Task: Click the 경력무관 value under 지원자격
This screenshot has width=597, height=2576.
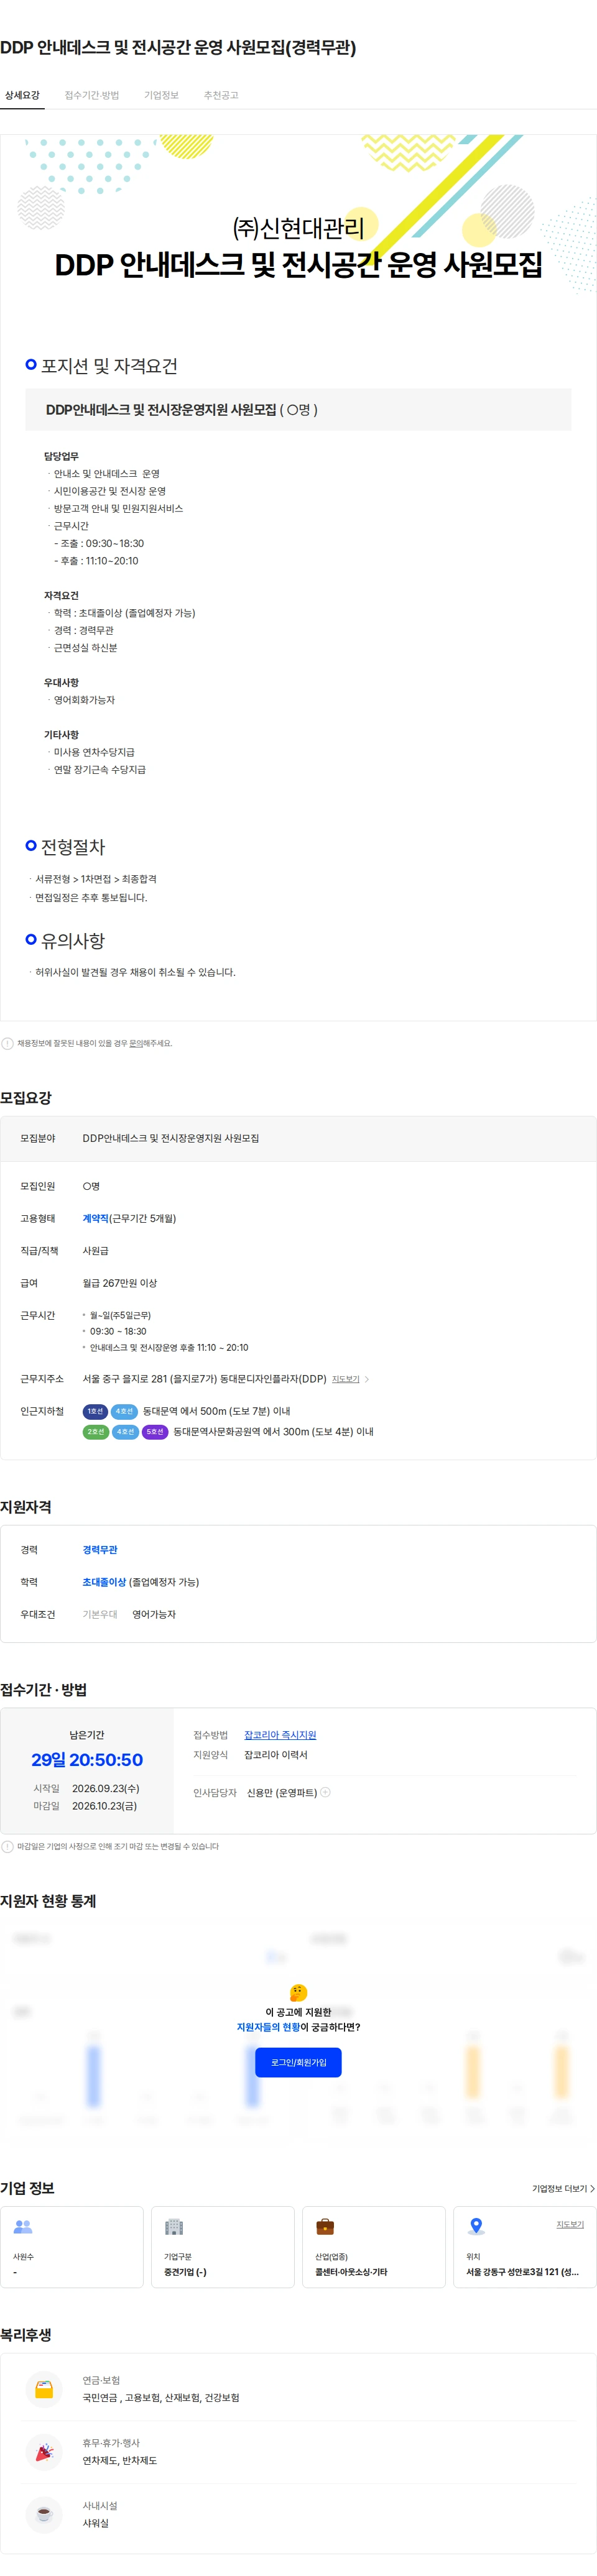Action: pyautogui.click(x=100, y=1549)
